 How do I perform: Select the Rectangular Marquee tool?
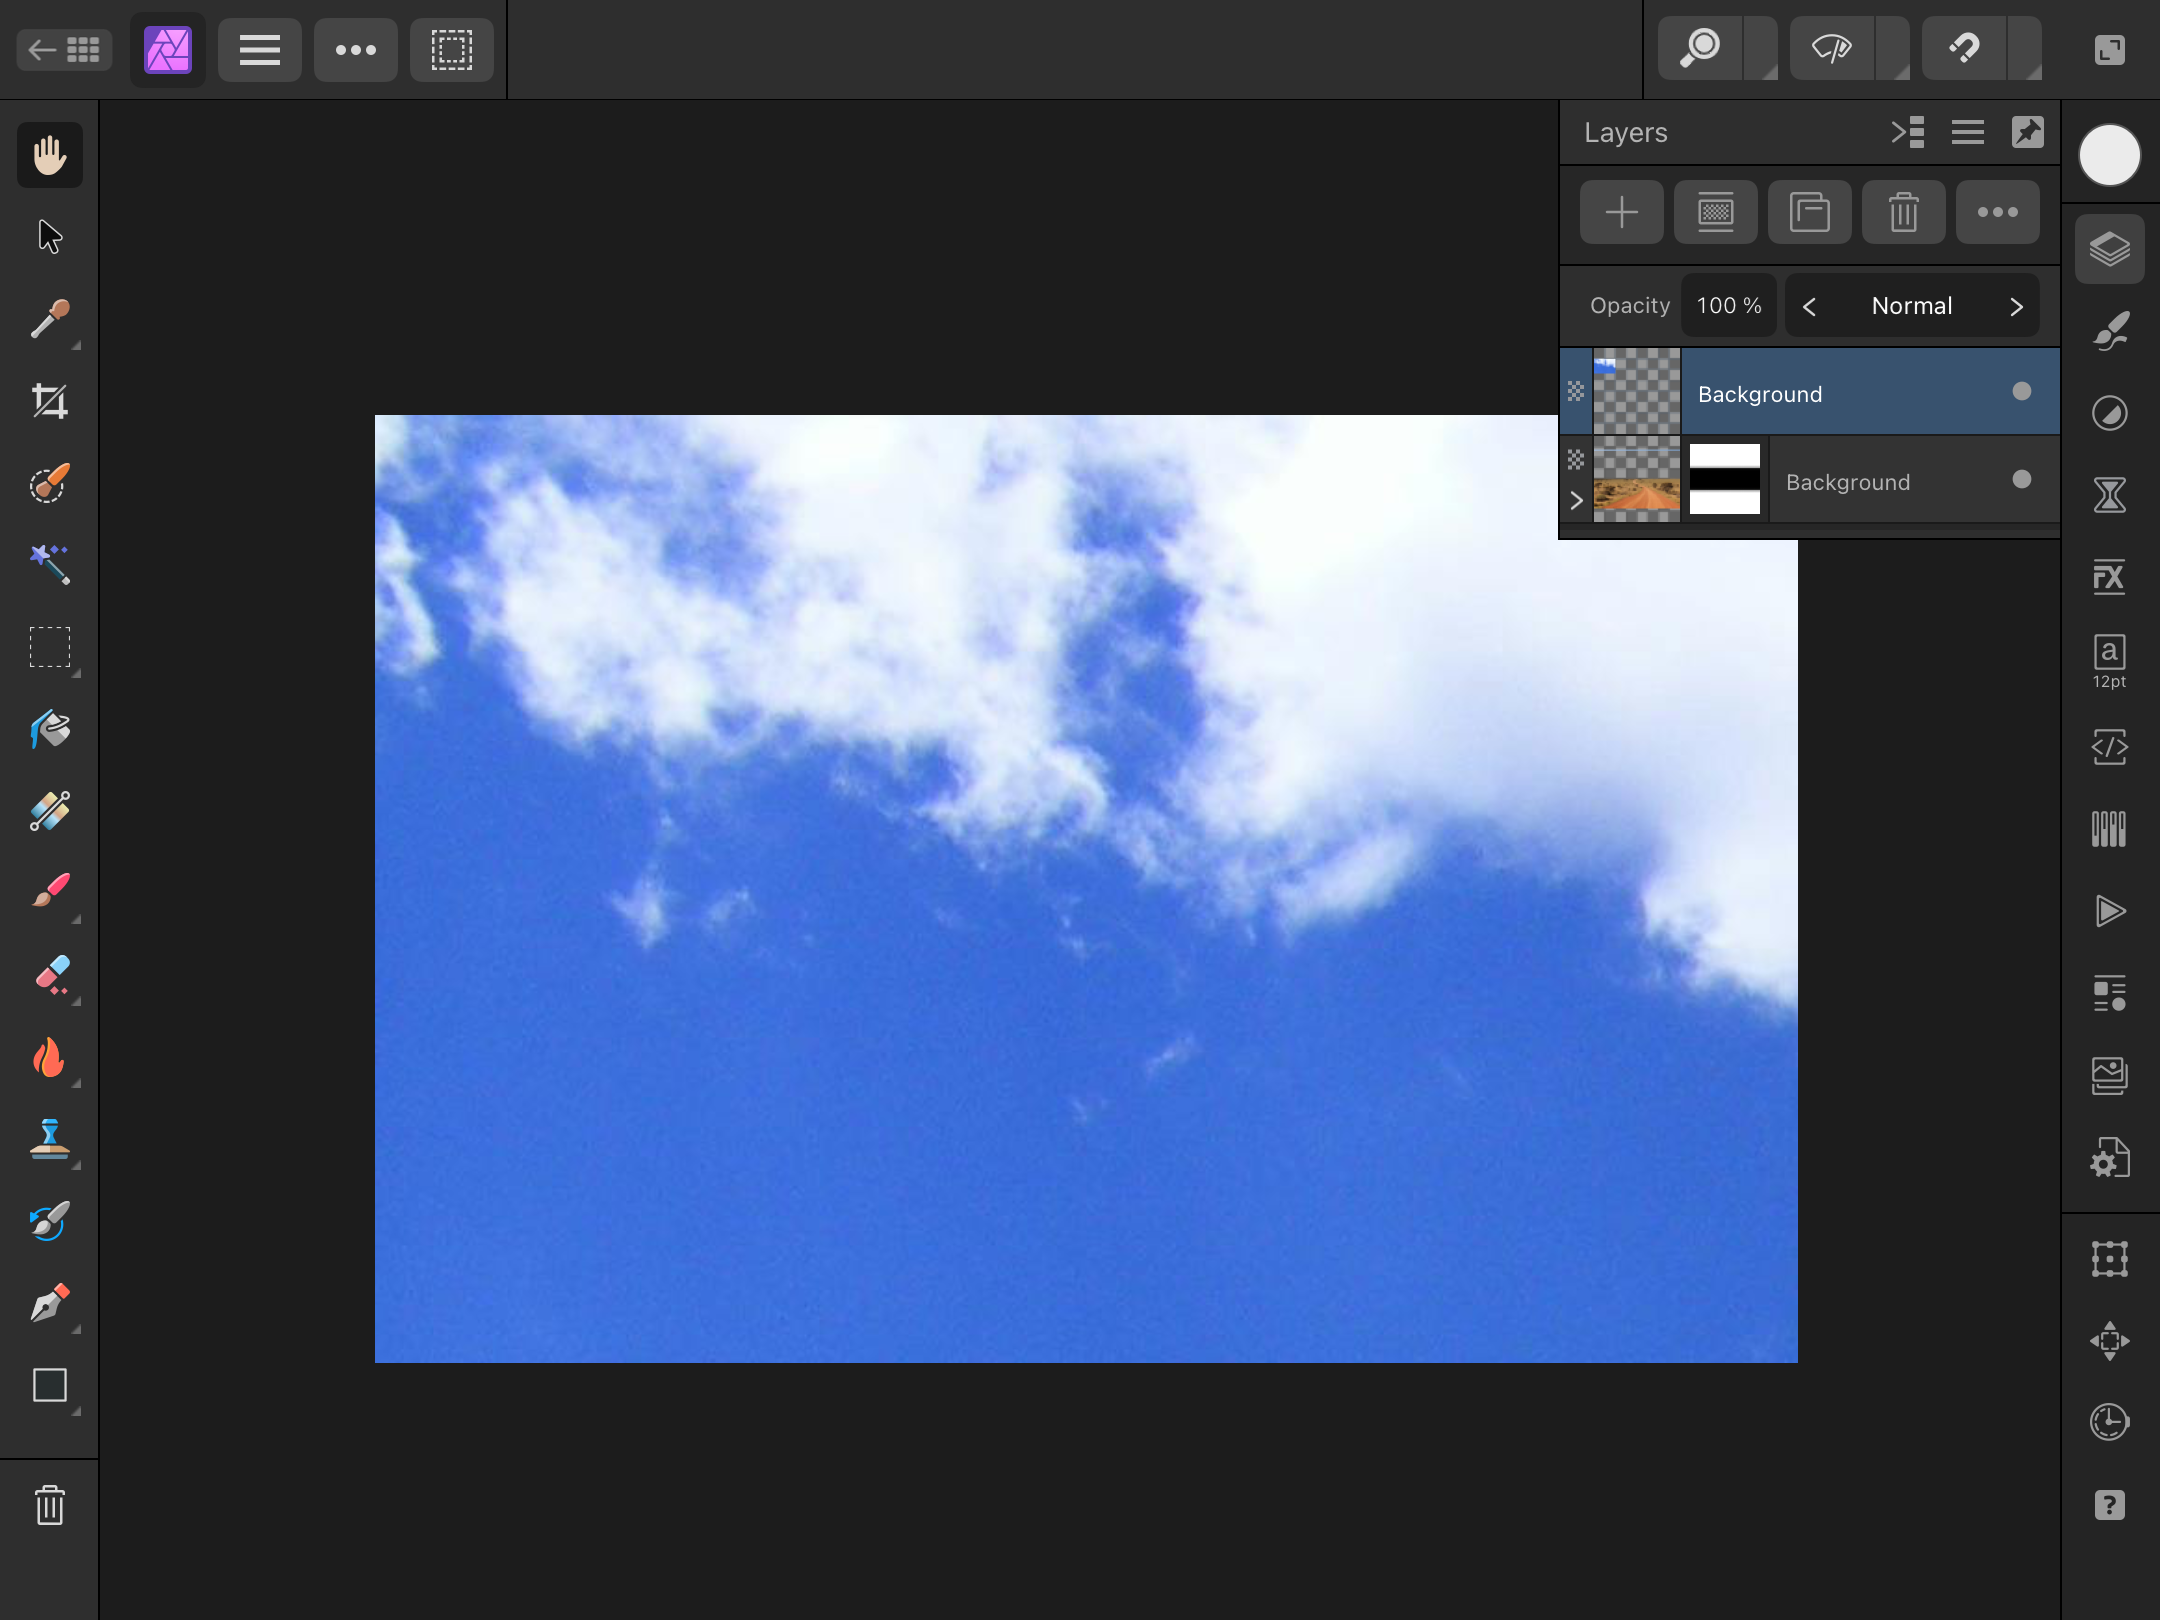50,647
